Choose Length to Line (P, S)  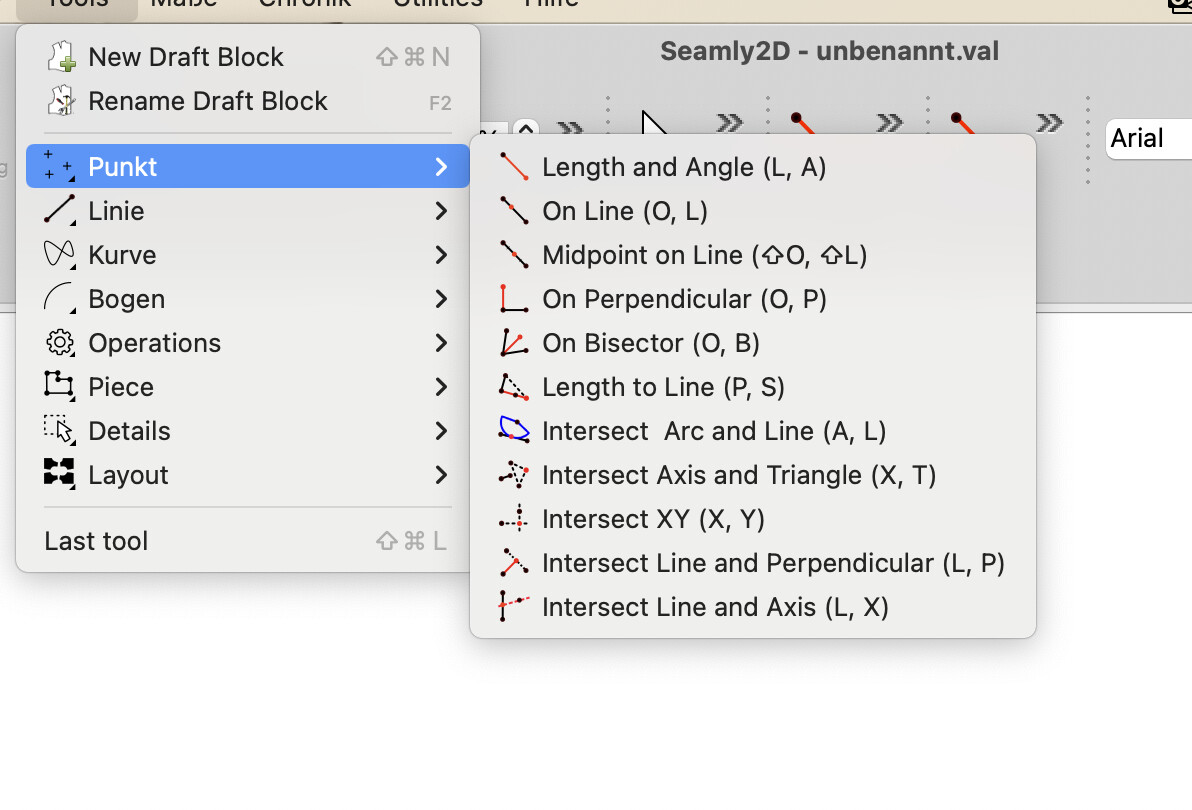pyautogui.click(x=662, y=387)
